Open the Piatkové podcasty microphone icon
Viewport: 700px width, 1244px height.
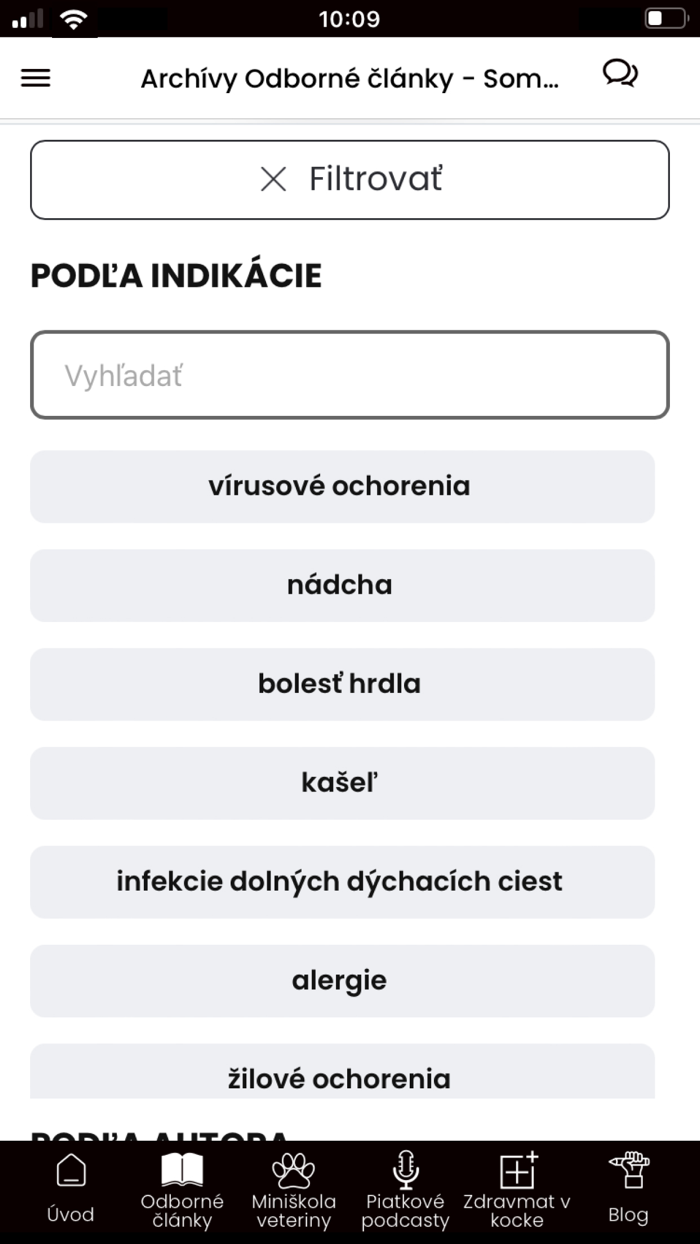click(404, 1168)
